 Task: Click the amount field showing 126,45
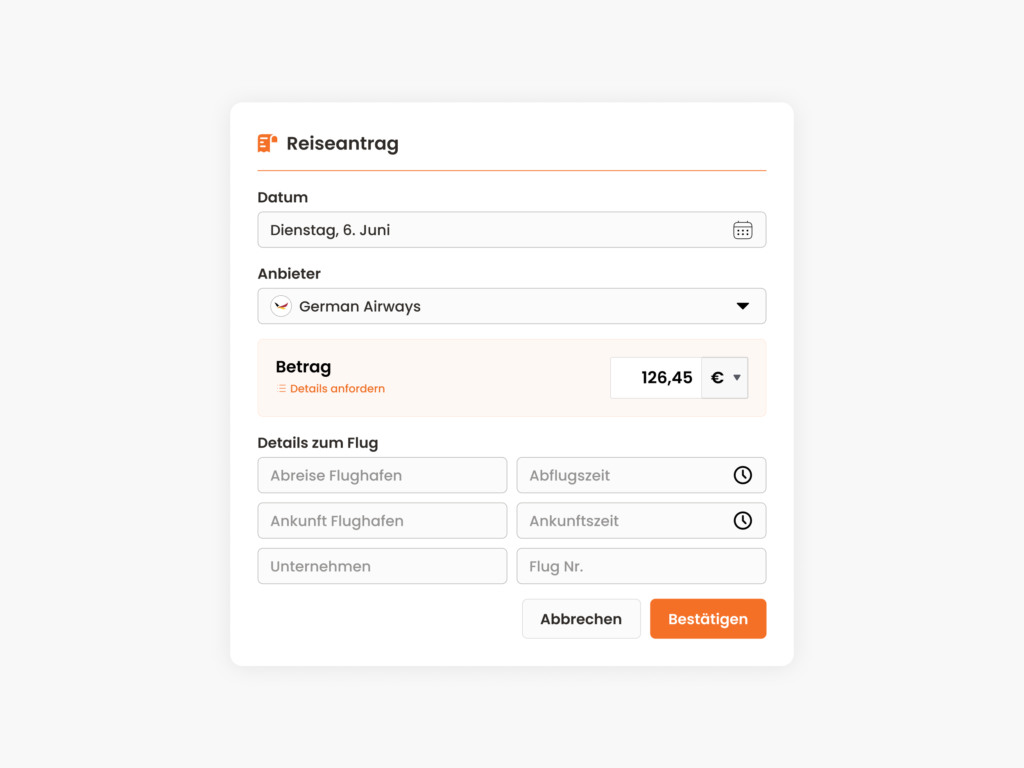click(x=656, y=377)
